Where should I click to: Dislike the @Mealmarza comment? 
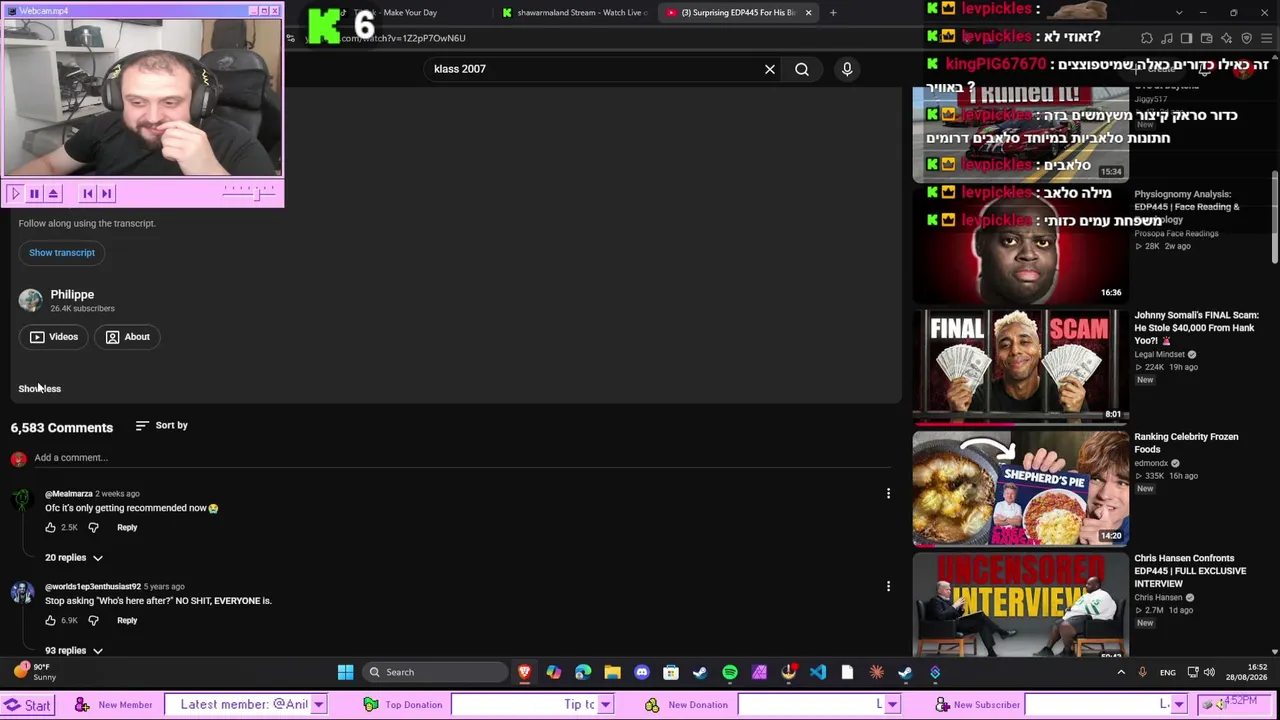[x=94, y=527]
